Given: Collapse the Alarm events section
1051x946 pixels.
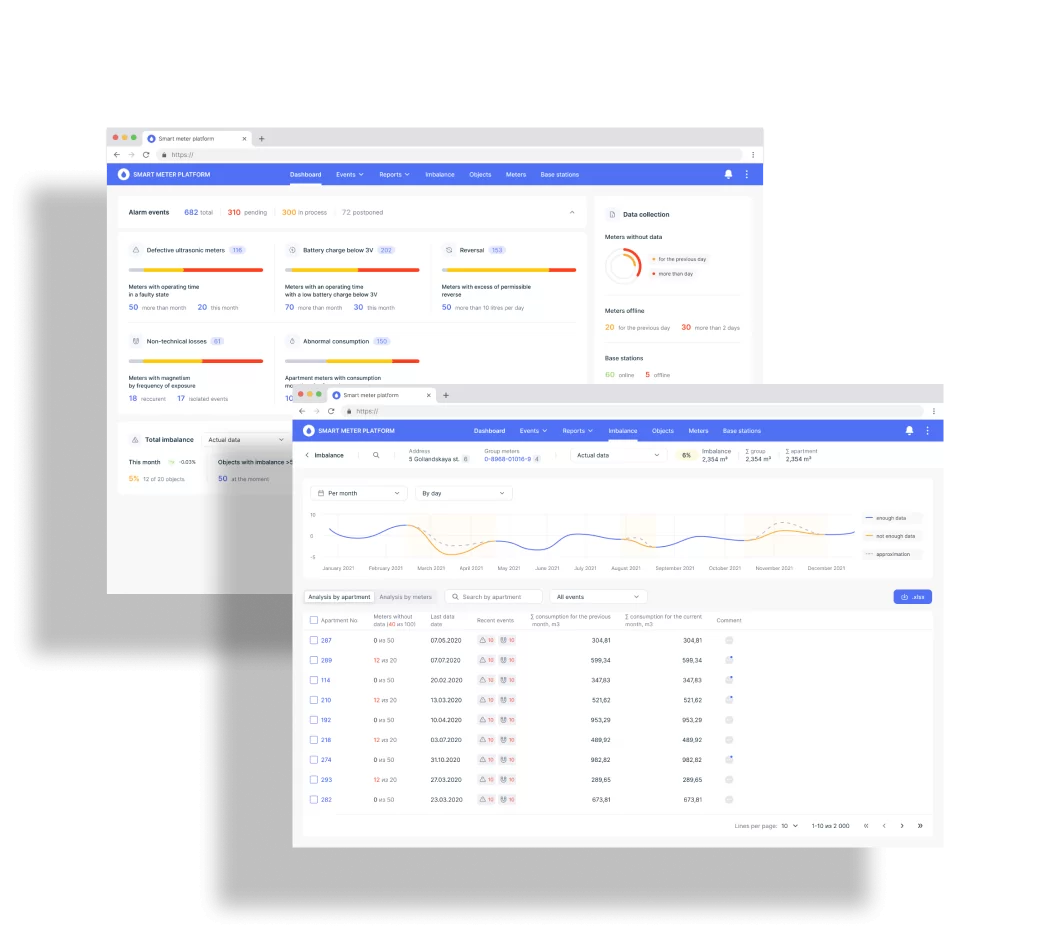Looking at the screenshot, I should click(x=572, y=212).
